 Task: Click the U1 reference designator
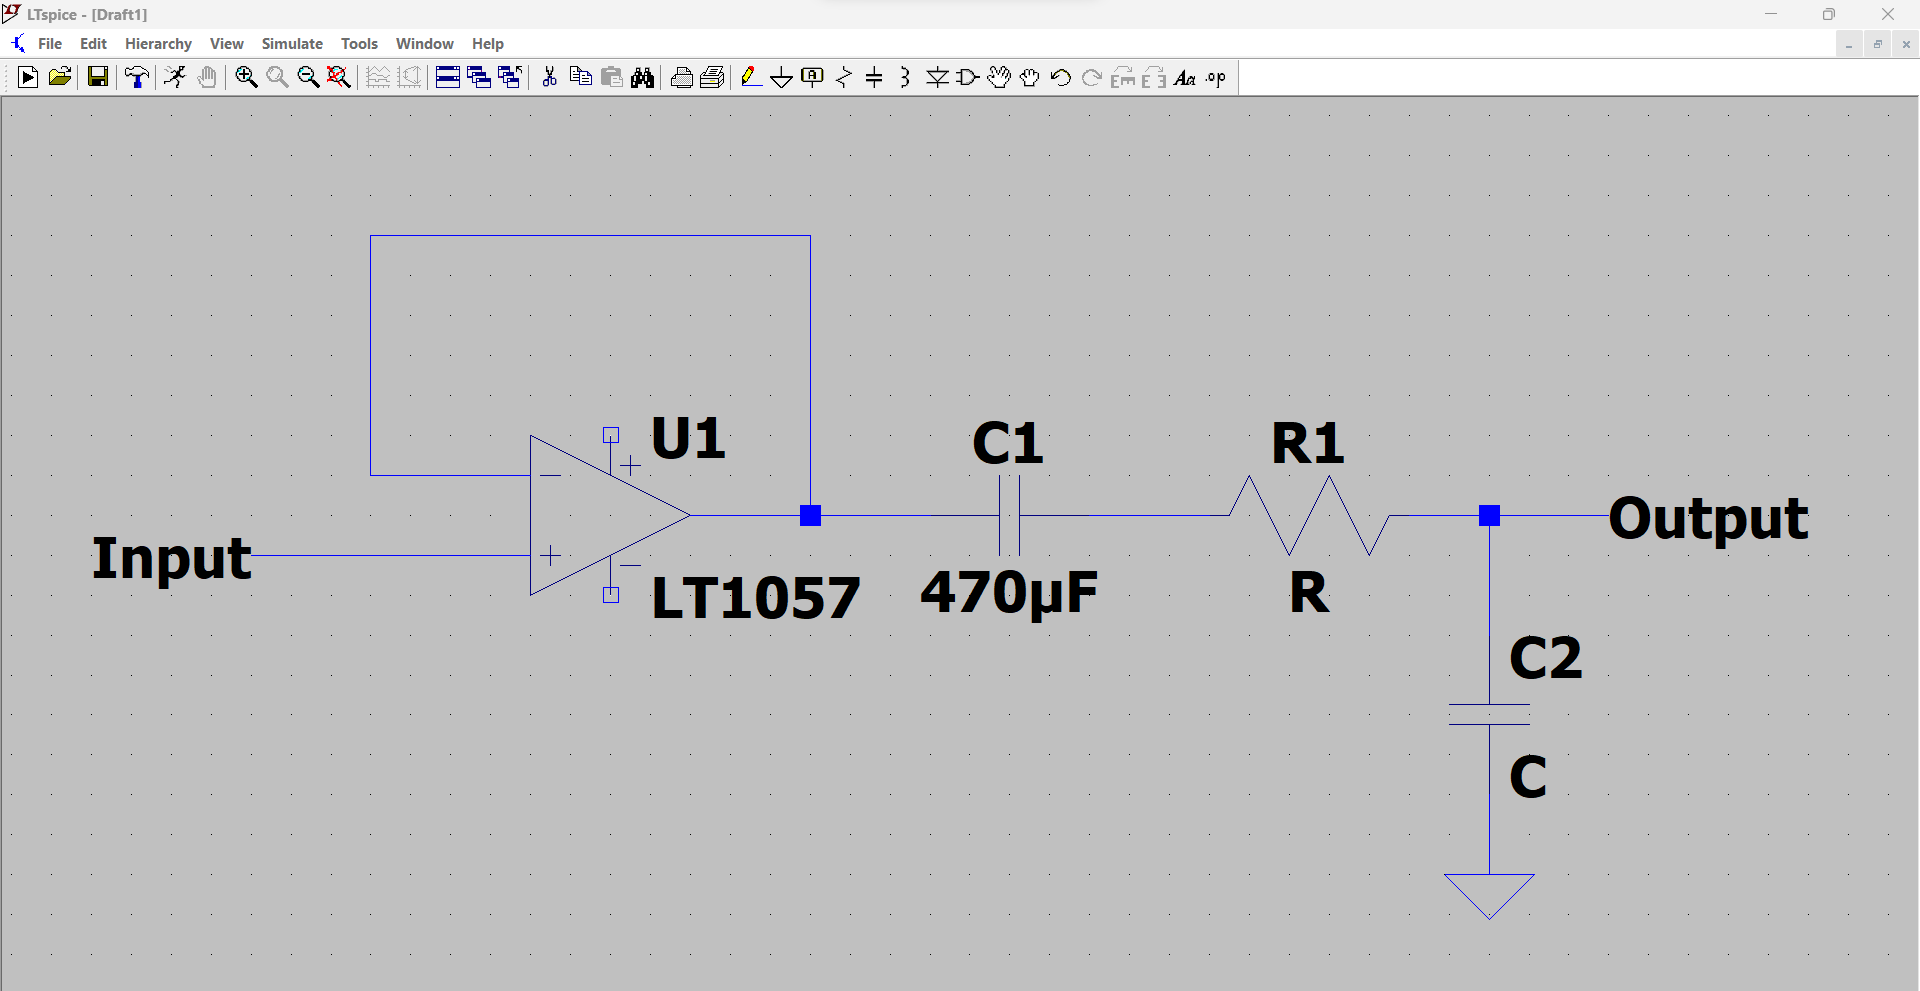(x=688, y=439)
